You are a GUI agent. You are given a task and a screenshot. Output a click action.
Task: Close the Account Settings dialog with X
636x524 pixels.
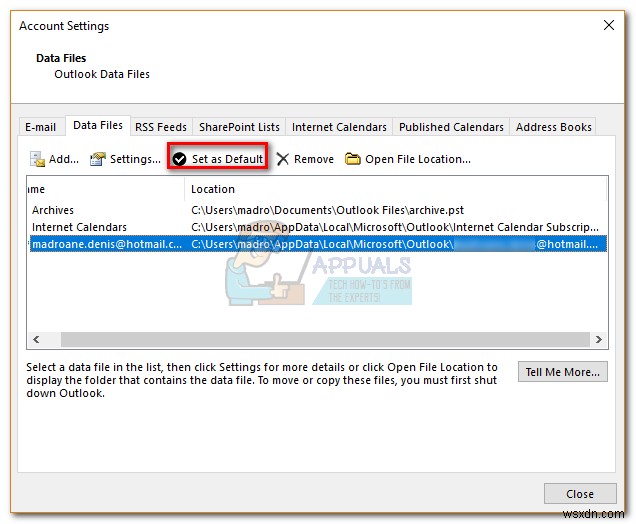609,25
